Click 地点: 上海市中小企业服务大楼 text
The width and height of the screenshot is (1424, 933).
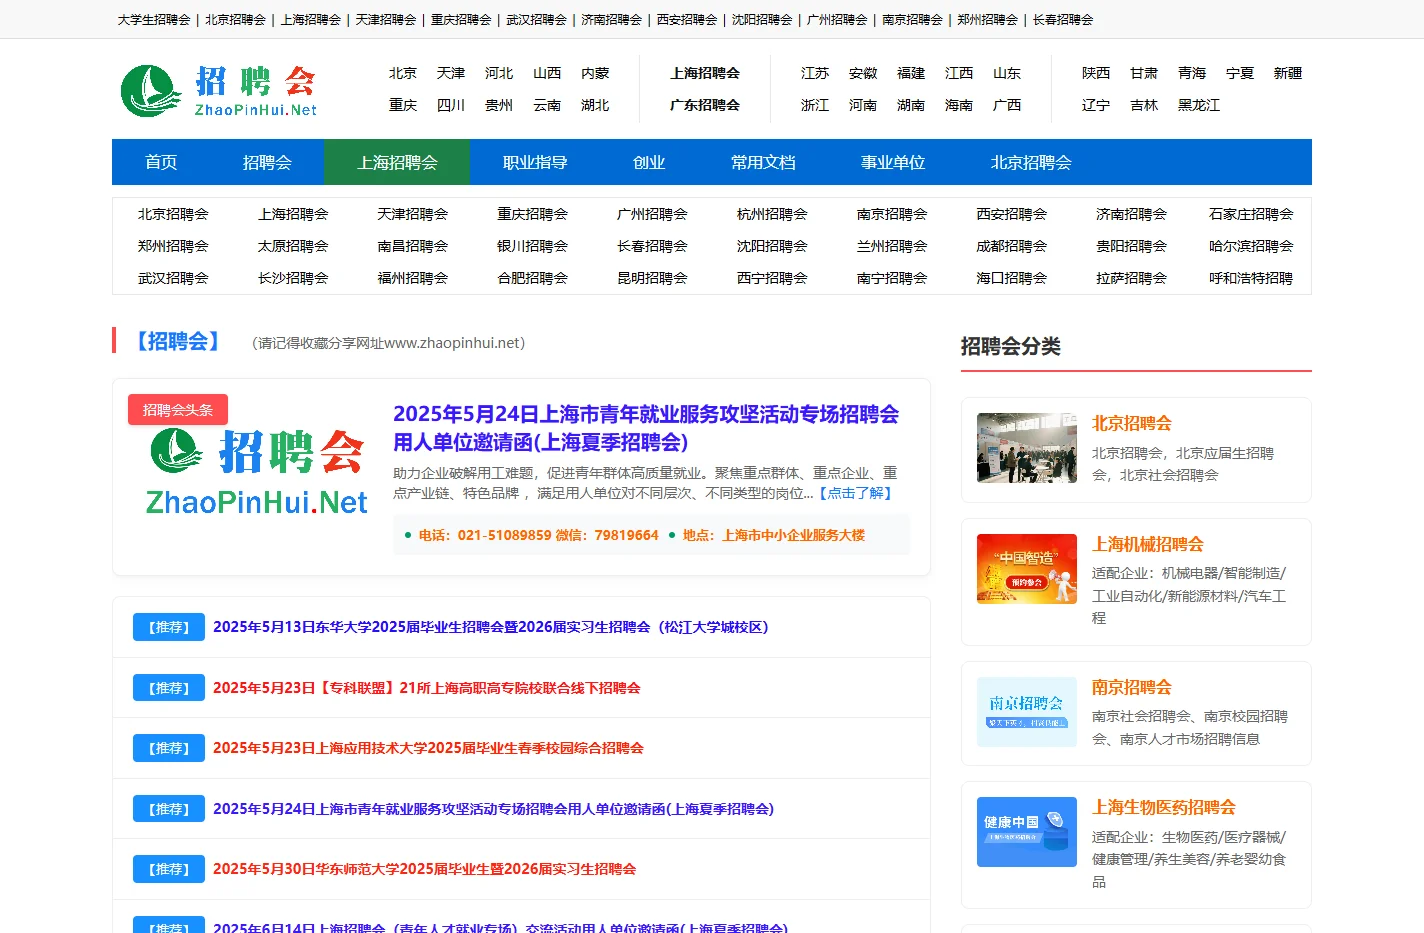click(x=774, y=535)
